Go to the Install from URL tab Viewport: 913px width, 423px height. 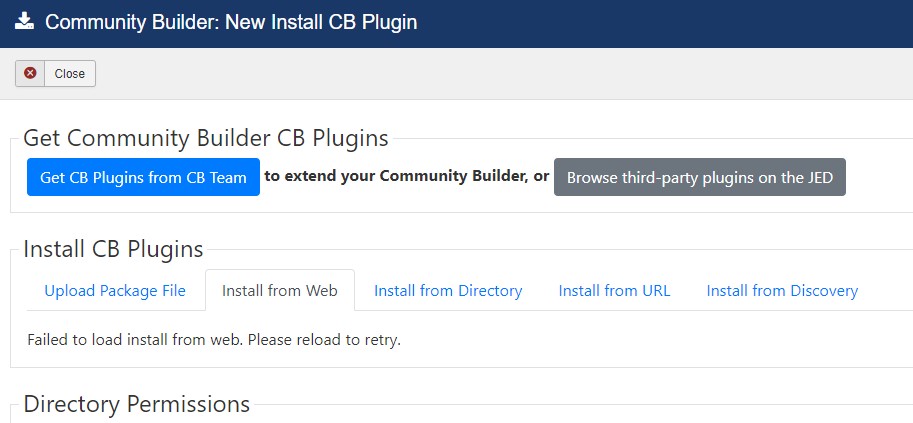[614, 290]
